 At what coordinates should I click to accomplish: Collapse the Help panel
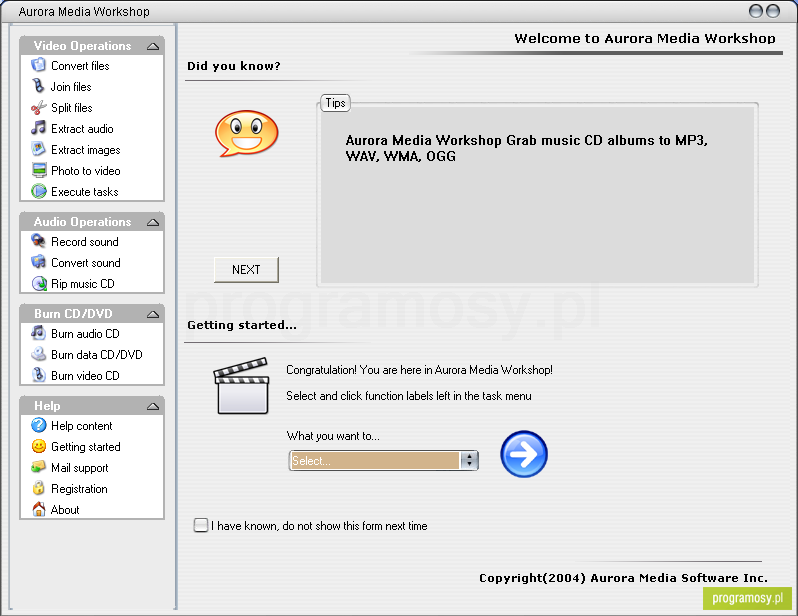[153, 406]
